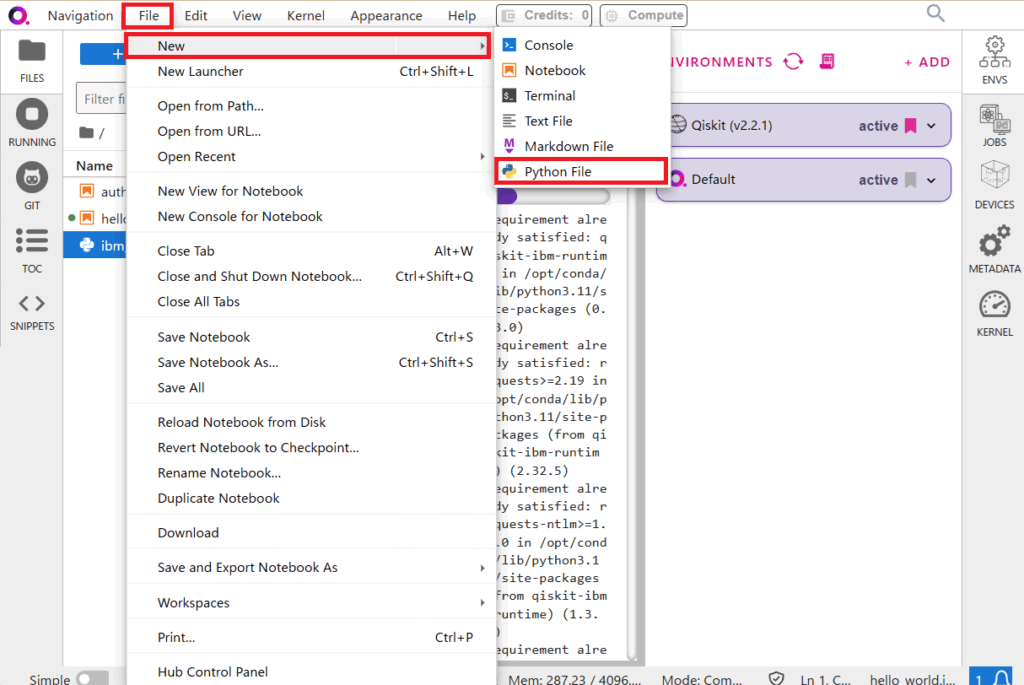Toggle the Simple mode switch
This screenshot has height=685, width=1024.
coord(92,679)
